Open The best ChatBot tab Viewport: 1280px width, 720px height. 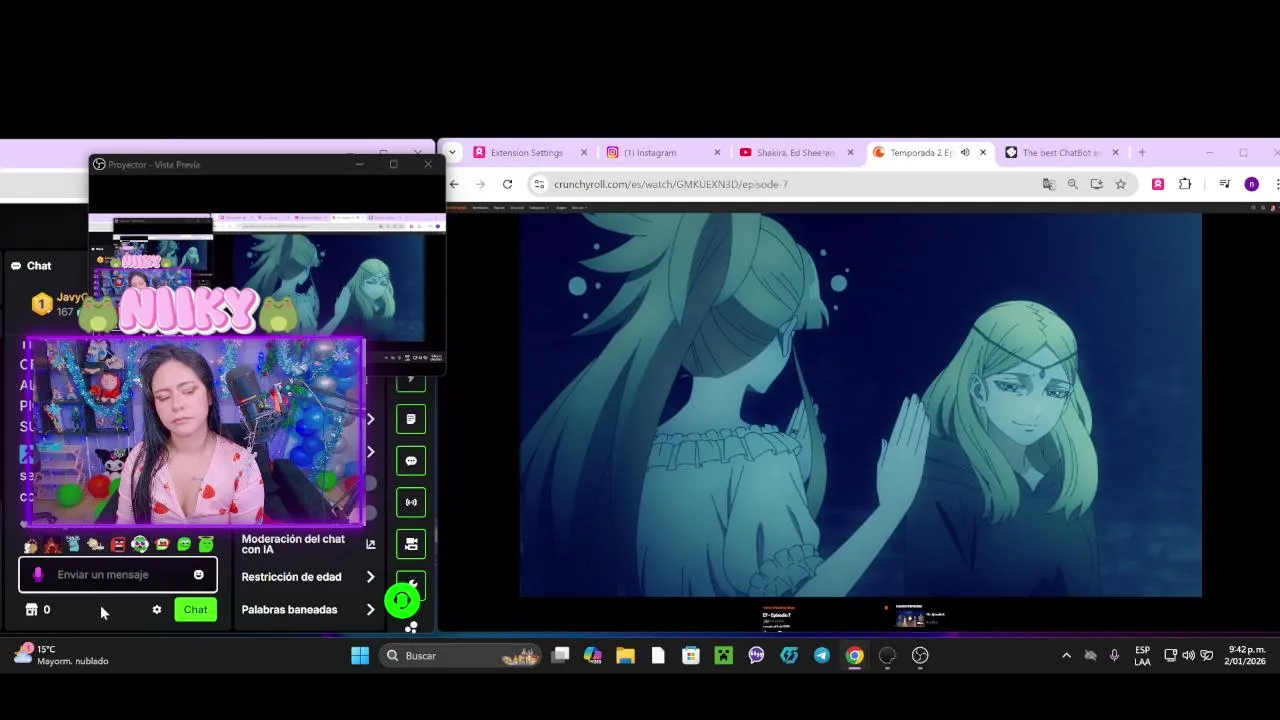point(1060,153)
